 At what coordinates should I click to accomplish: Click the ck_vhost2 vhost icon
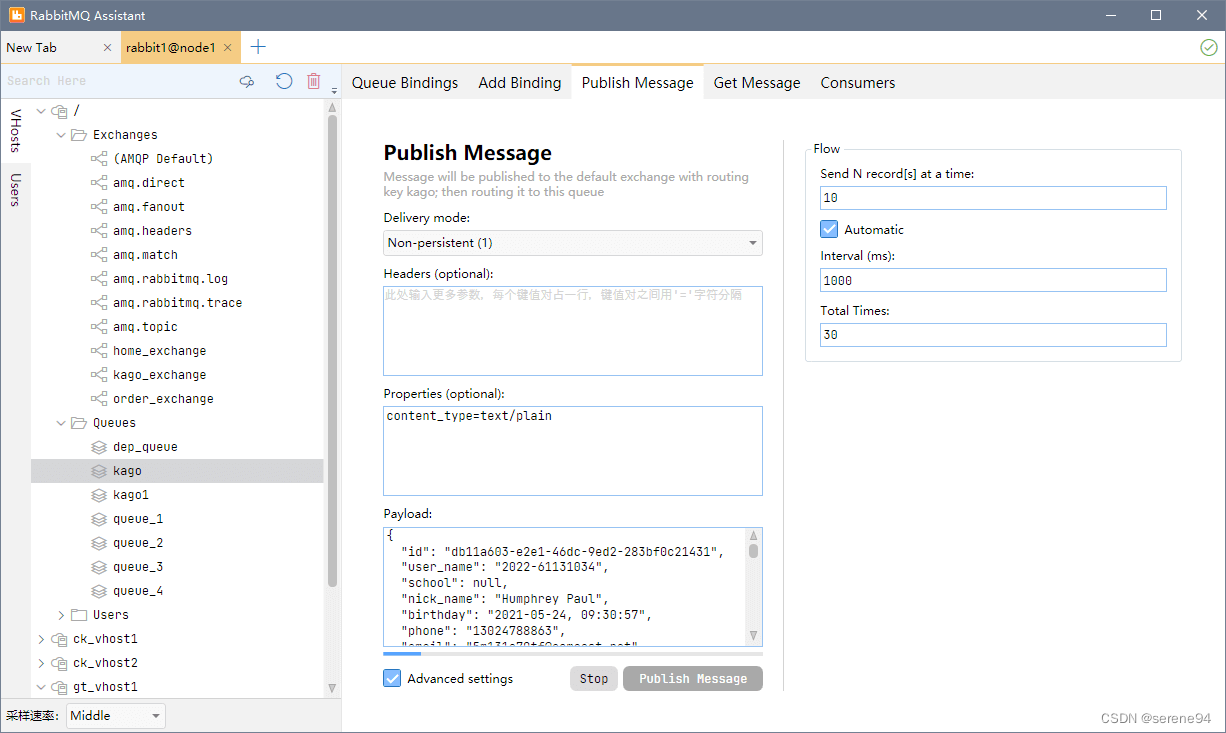[x=59, y=663]
